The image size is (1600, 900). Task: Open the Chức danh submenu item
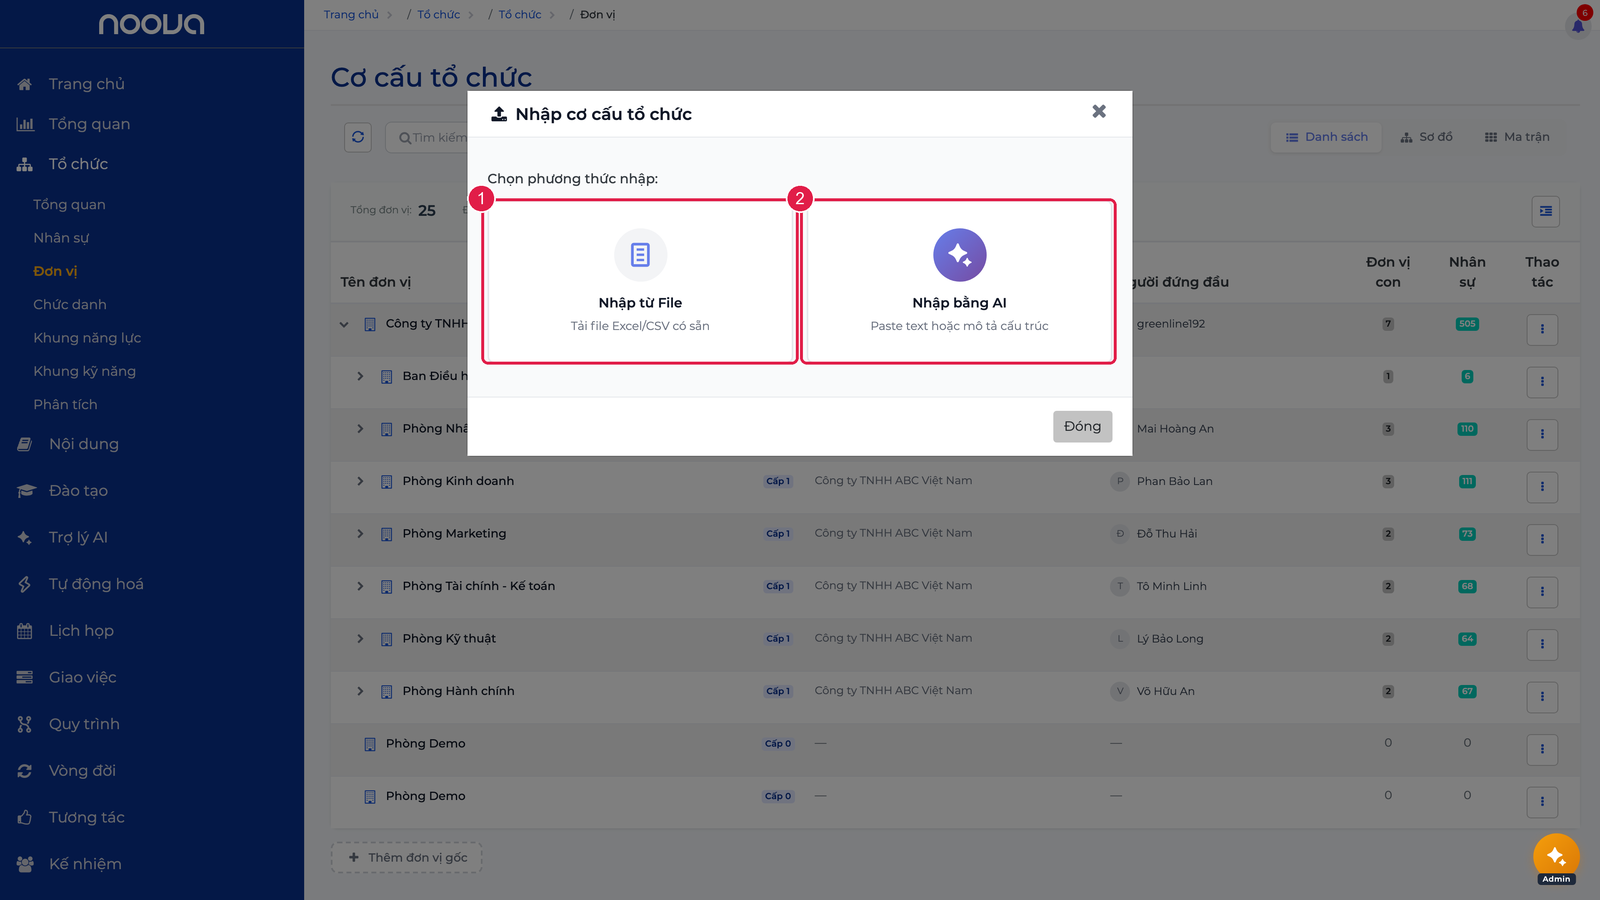tap(70, 304)
